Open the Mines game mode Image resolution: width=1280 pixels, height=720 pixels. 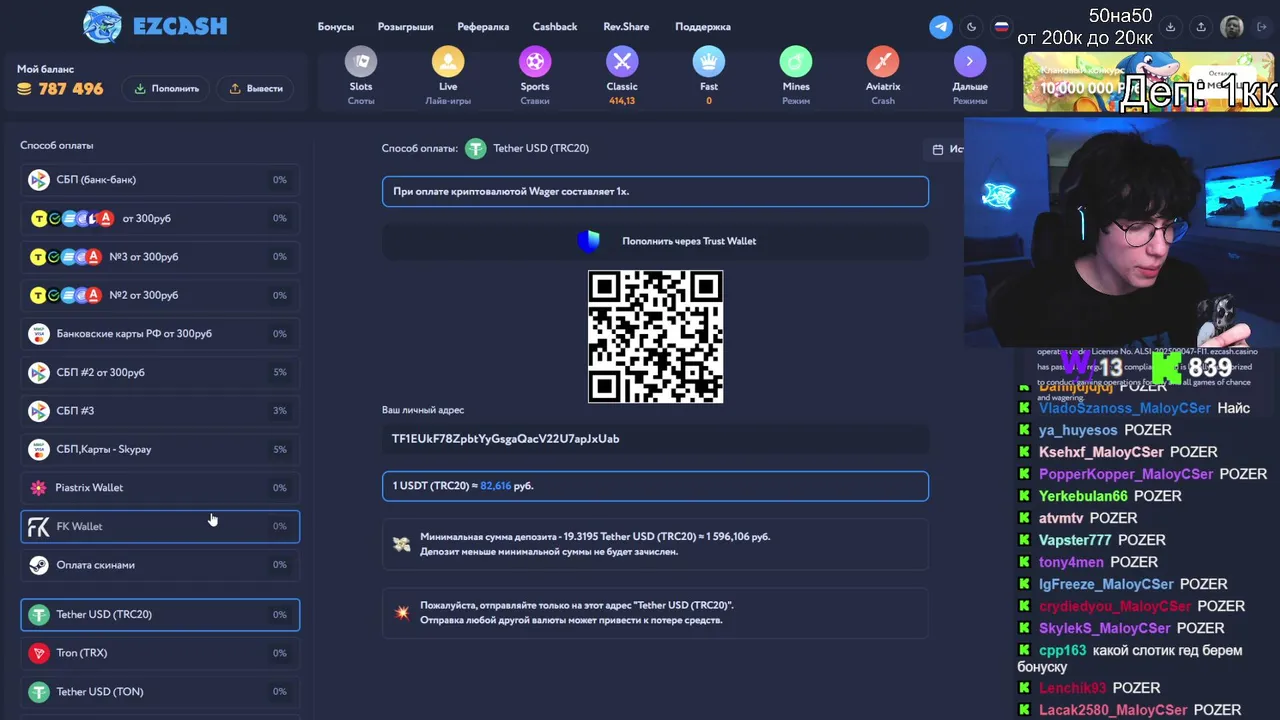[796, 76]
